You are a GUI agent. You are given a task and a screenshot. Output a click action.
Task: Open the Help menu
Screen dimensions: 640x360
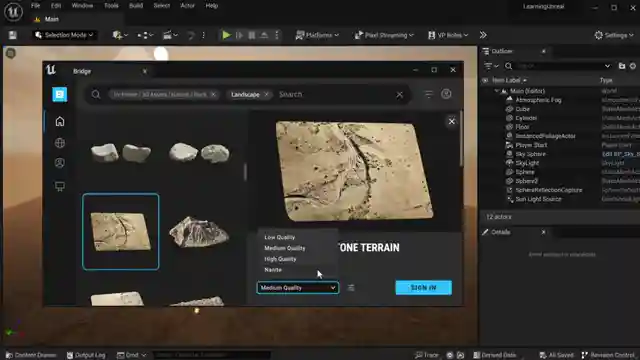tap(211, 6)
